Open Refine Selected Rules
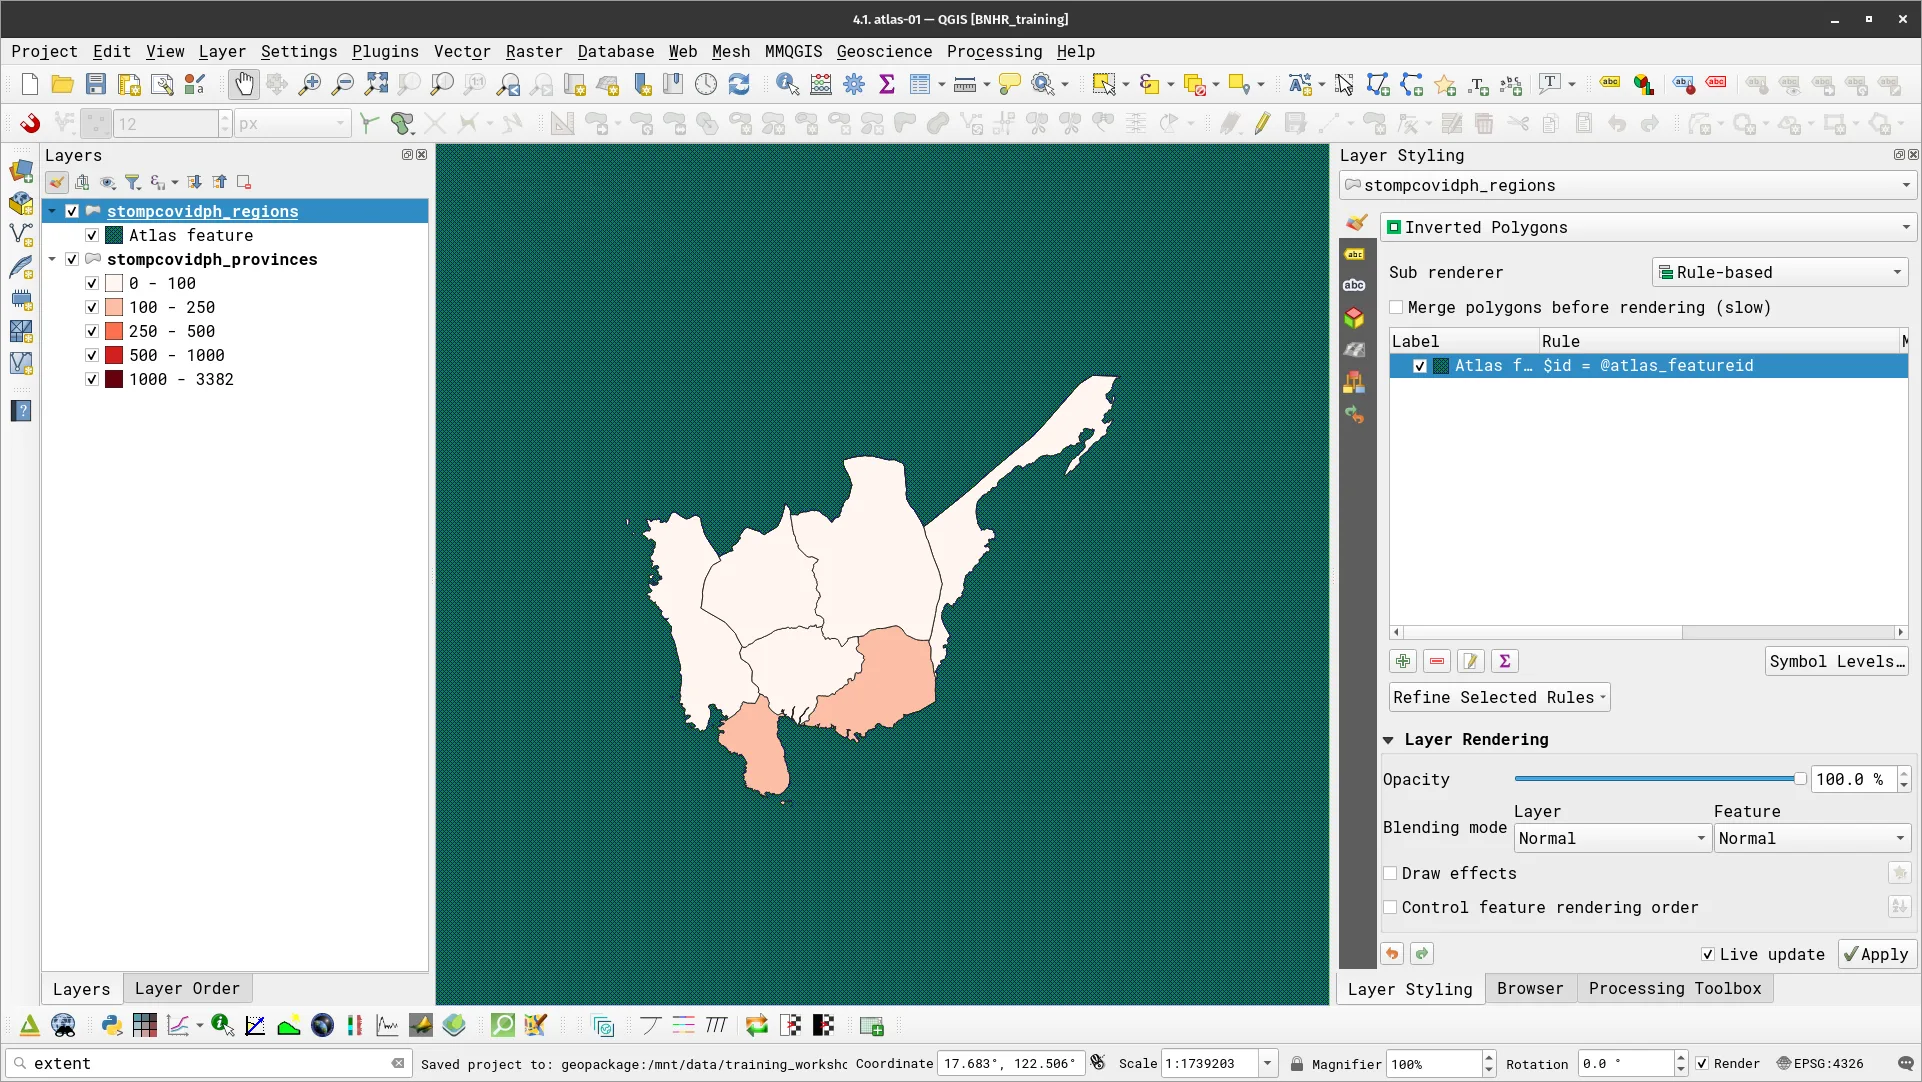This screenshot has width=1922, height=1082. click(1497, 697)
